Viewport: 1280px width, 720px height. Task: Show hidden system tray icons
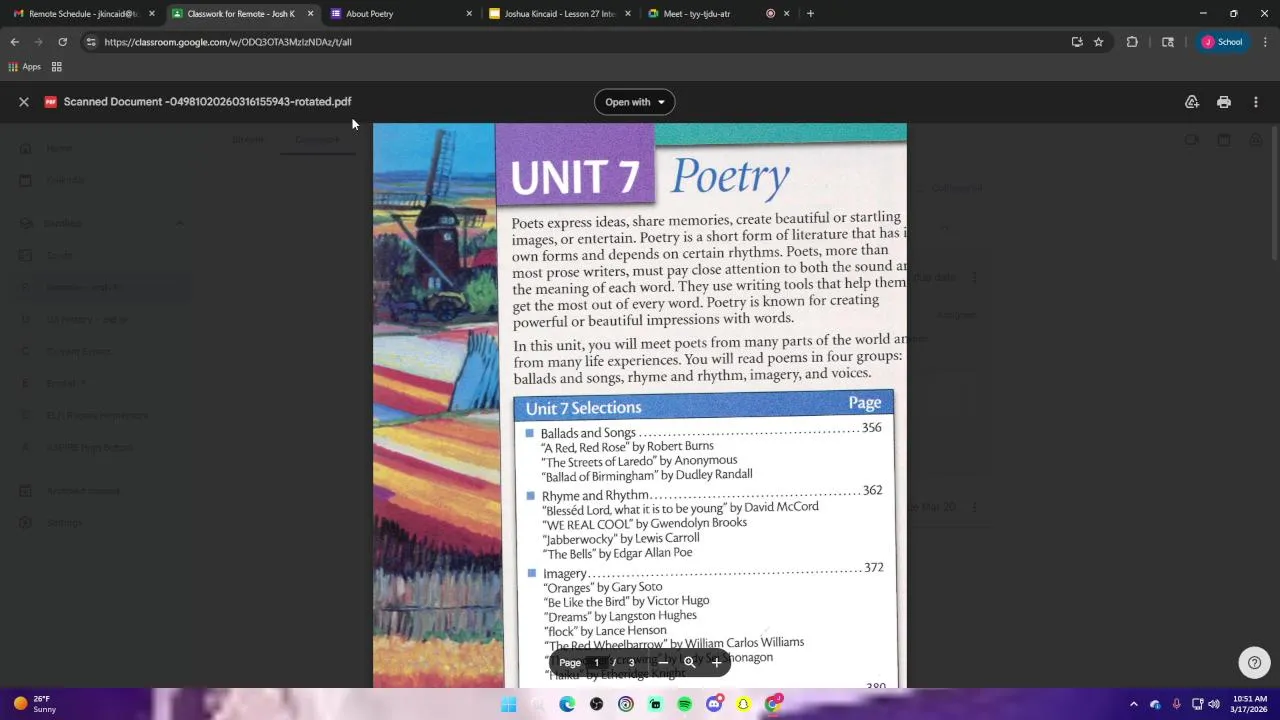tap(1133, 704)
